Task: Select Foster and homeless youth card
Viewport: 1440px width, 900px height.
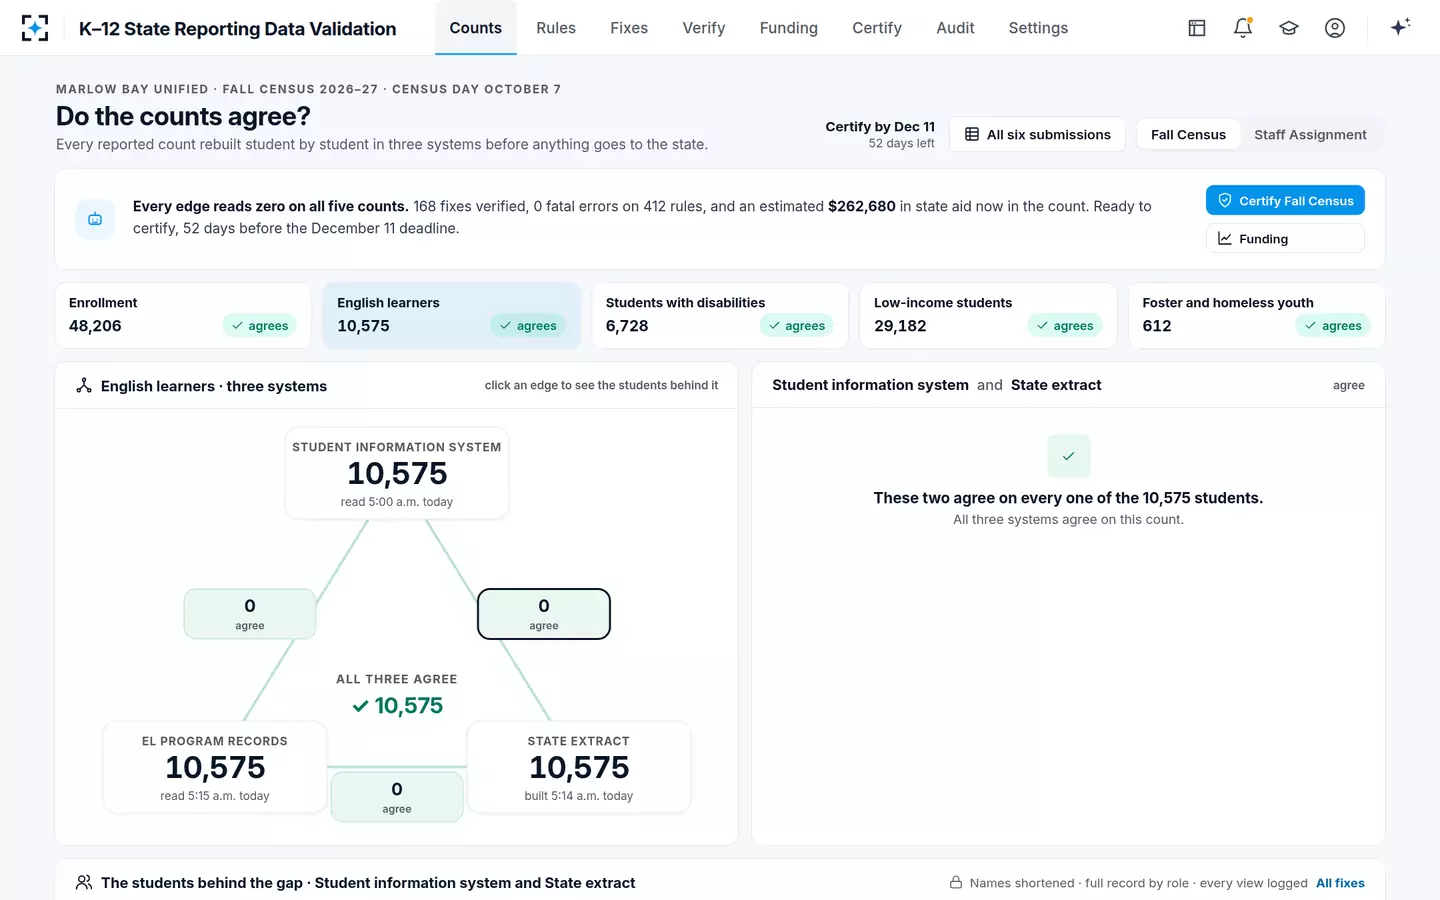Action: click(x=1257, y=315)
